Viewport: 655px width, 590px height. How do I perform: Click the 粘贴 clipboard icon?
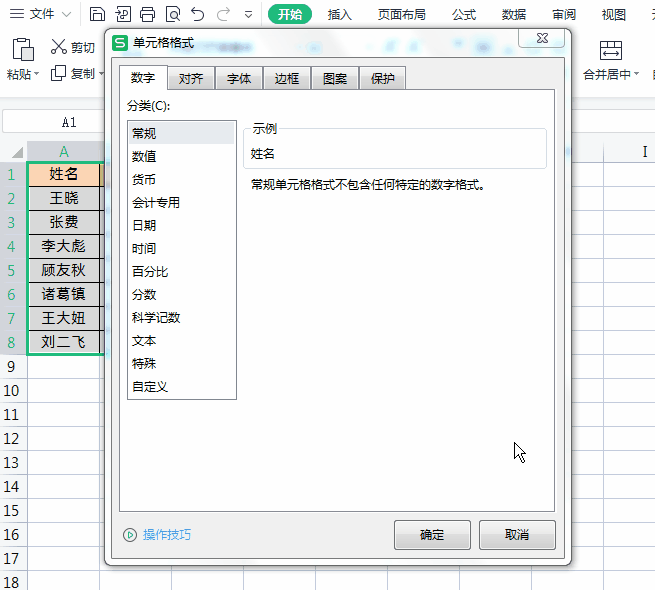tap(23, 49)
